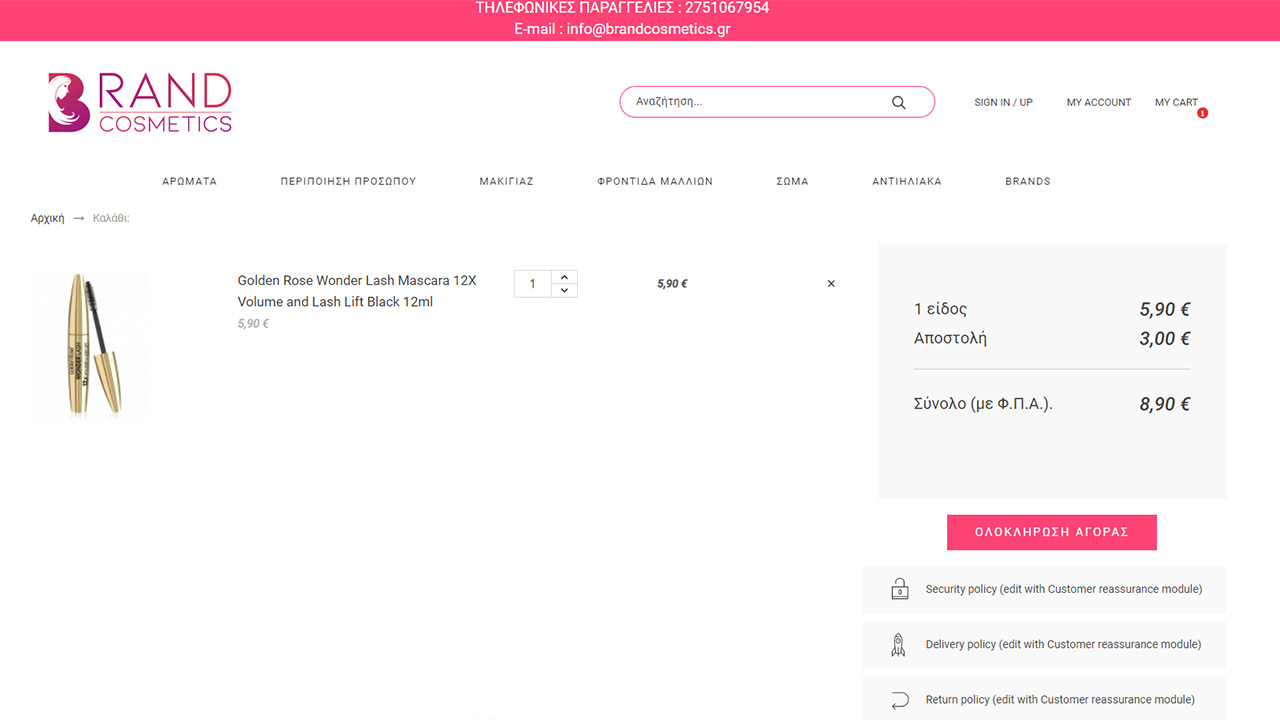The image size is (1280, 720).
Task: Click the mascara product thumbnail
Action: [x=90, y=345]
